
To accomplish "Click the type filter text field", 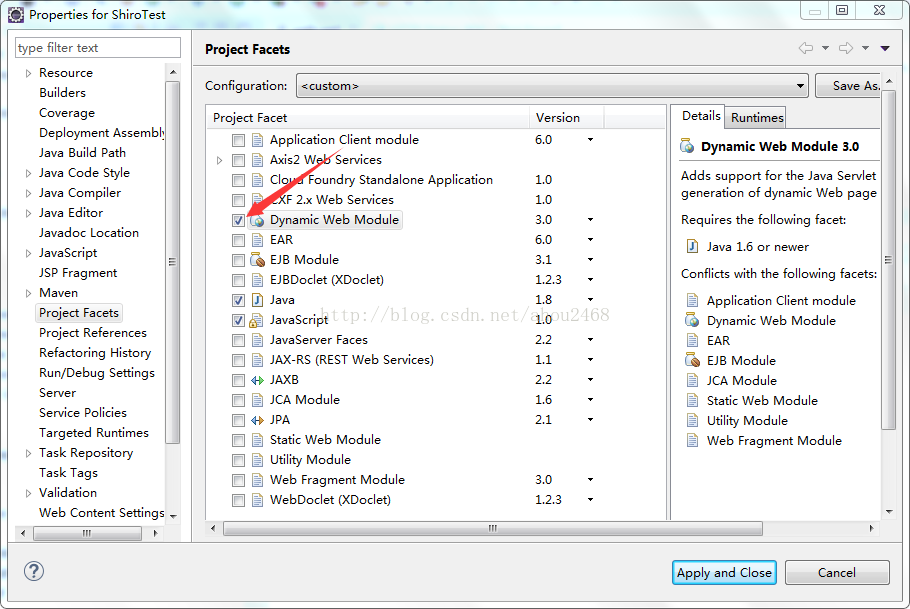I will tap(96, 47).
